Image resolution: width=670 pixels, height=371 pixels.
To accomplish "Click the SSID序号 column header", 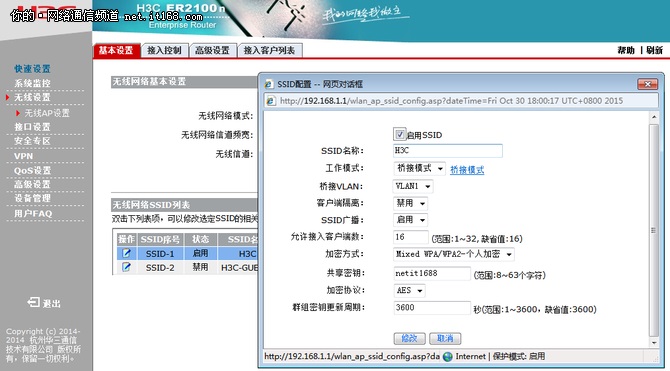I will click(160, 239).
